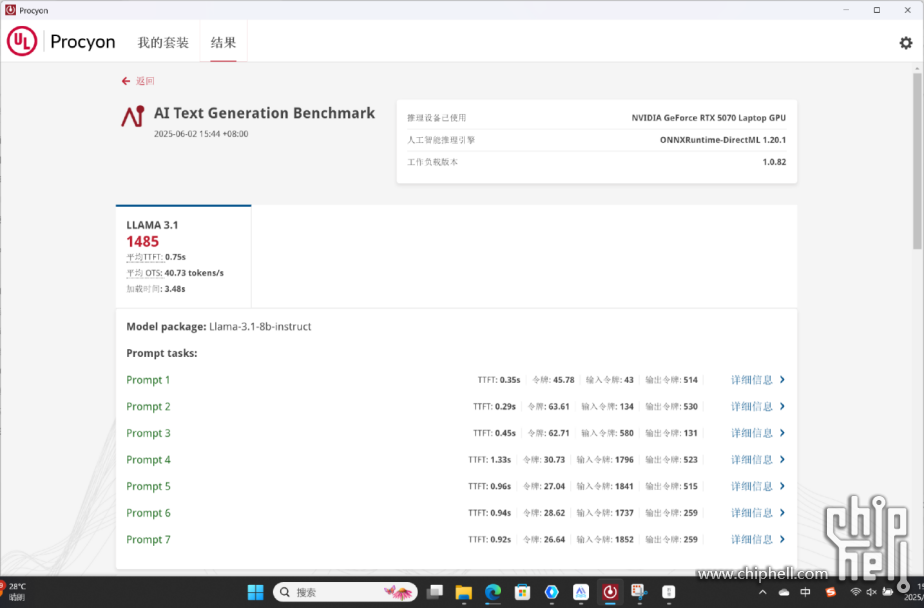Expand Prompt 4 row chevron

[x=782, y=459]
